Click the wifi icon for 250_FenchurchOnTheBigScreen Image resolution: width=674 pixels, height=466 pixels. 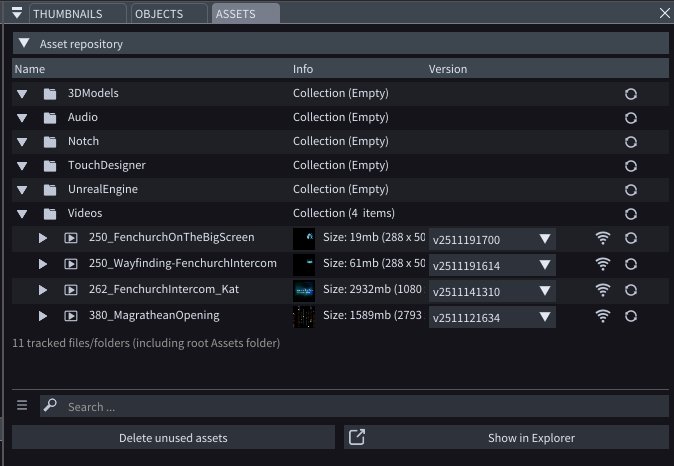[x=602, y=238]
